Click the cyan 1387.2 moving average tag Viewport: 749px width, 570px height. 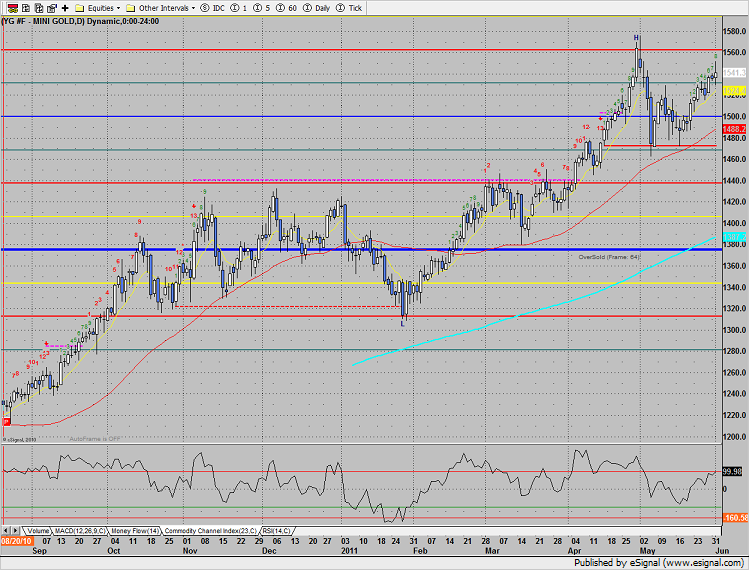click(734, 237)
